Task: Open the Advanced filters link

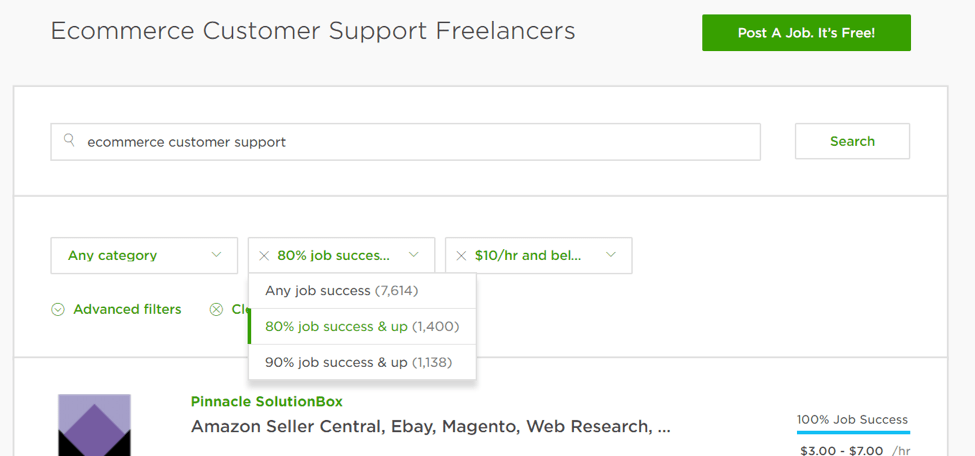Action: (127, 310)
